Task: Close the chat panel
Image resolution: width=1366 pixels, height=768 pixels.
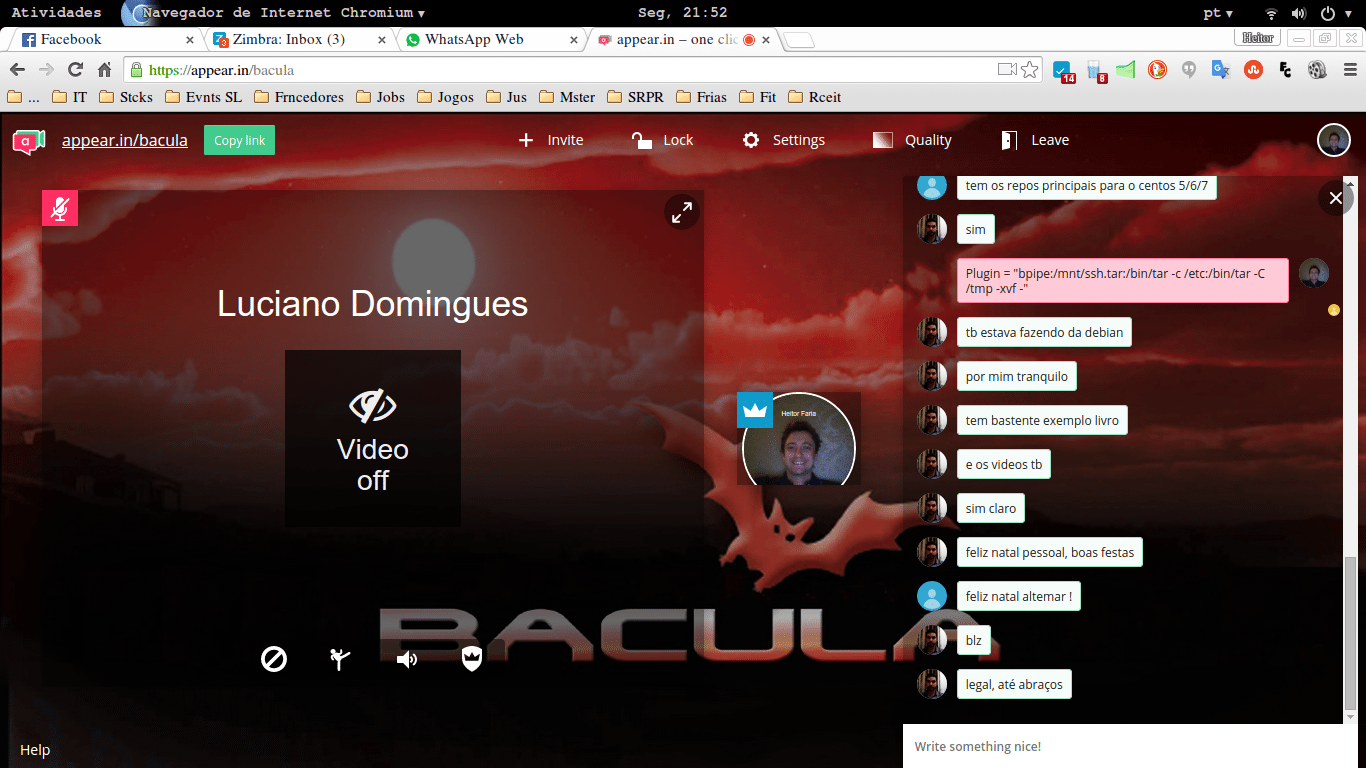Action: [1335, 198]
